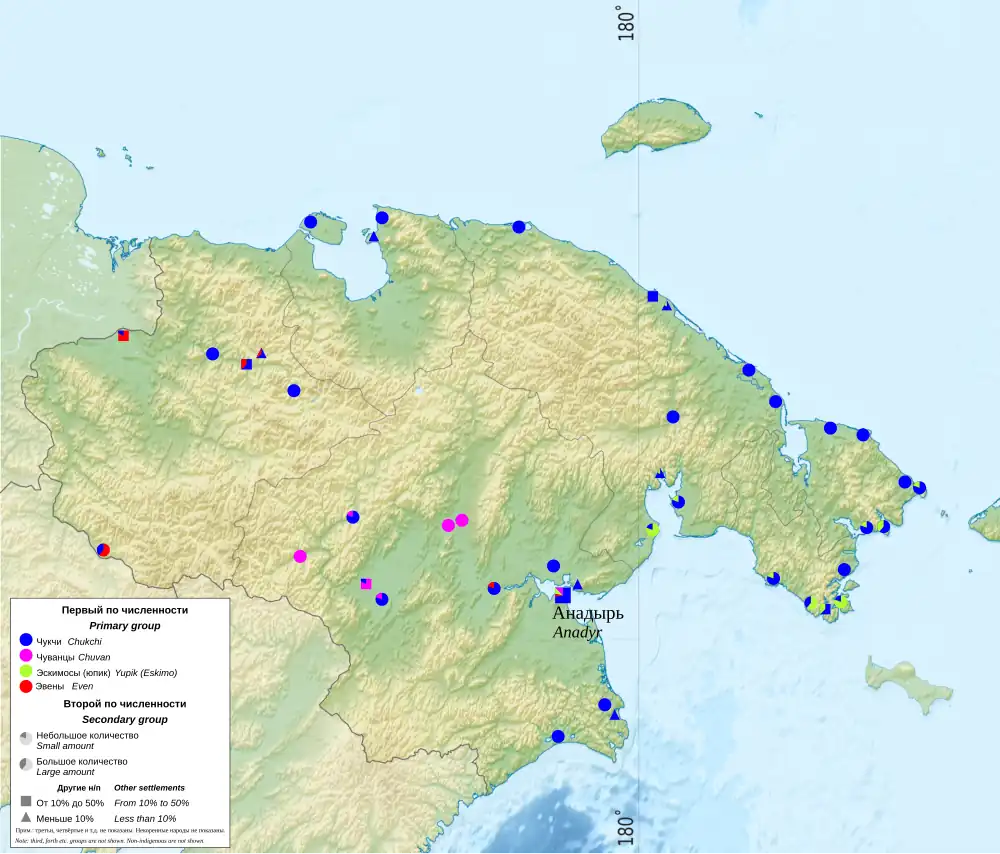Image resolution: width=1000 pixels, height=854 pixels.
Task: Select the blue square marker on north coast
Action: [653, 296]
